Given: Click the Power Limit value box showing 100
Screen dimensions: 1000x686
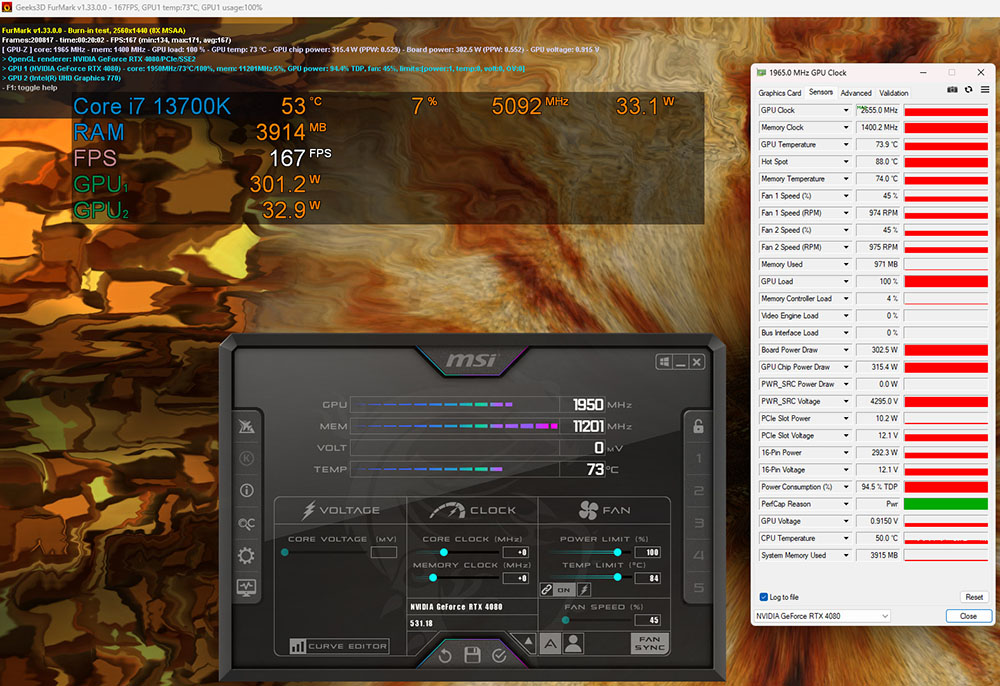Looking at the screenshot, I should coord(647,552).
